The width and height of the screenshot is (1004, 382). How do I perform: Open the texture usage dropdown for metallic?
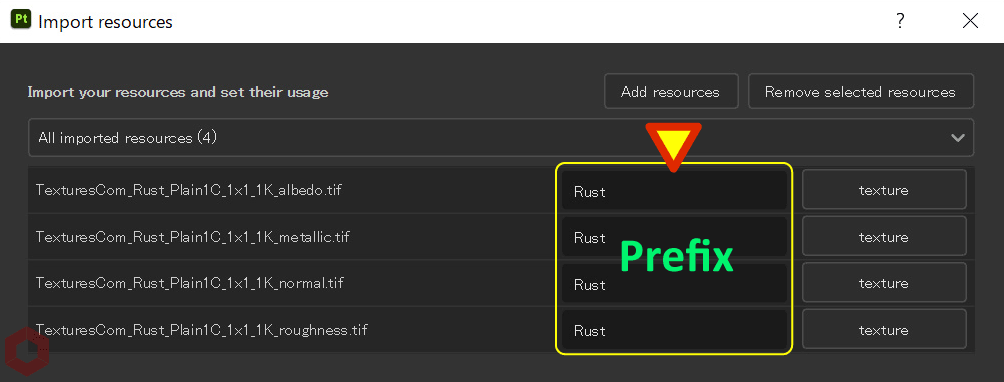(x=884, y=236)
